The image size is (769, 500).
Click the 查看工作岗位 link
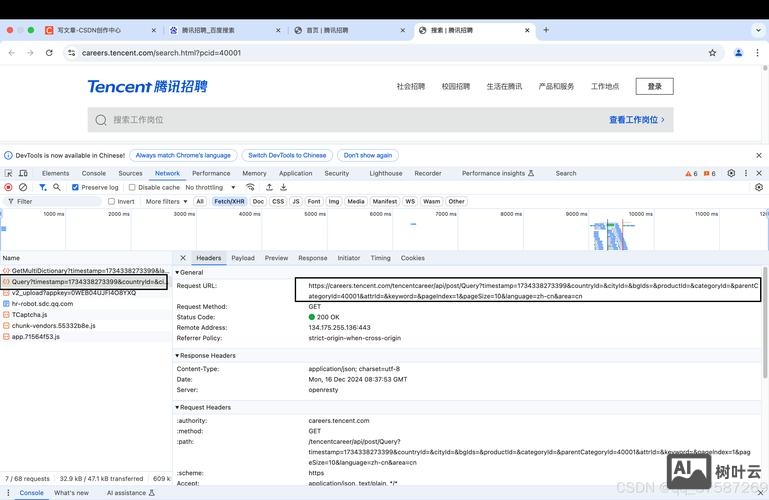coord(637,120)
